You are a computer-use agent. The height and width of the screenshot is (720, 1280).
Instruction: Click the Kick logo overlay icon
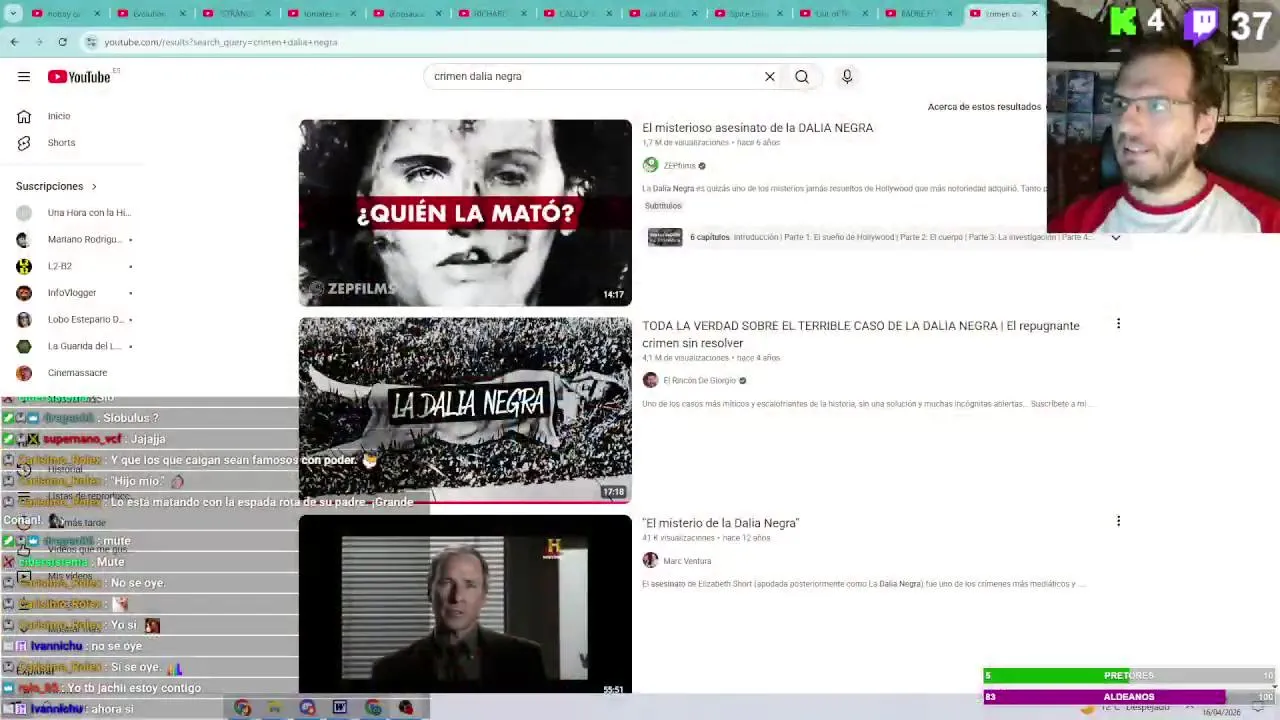(x=1123, y=22)
